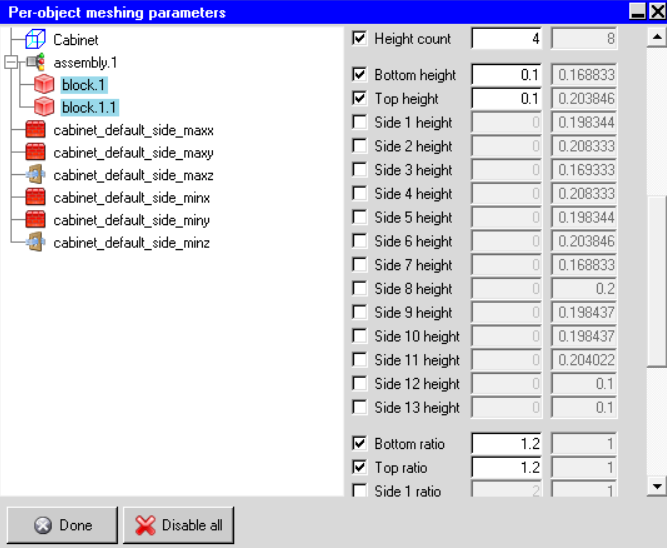The image size is (667, 548).
Task: Enable the Side 9 height checkbox
Action: point(359,312)
